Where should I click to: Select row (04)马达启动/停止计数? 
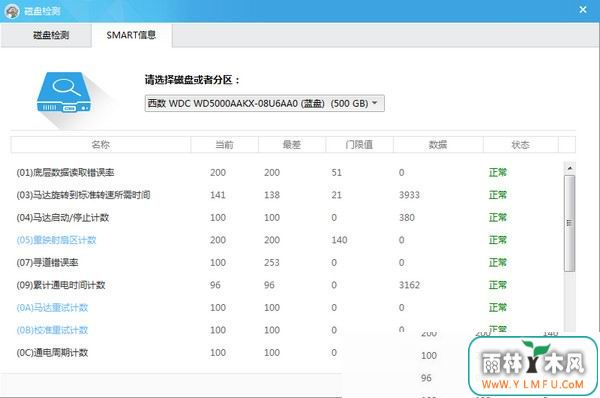tap(287, 218)
